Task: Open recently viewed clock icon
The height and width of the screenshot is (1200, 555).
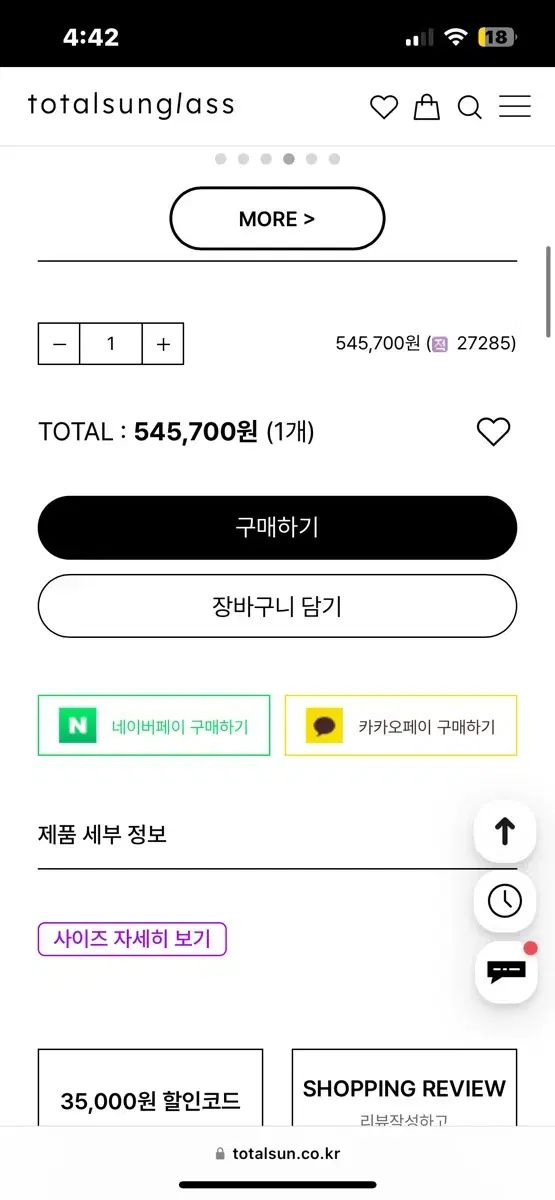Action: [x=505, y=902]
